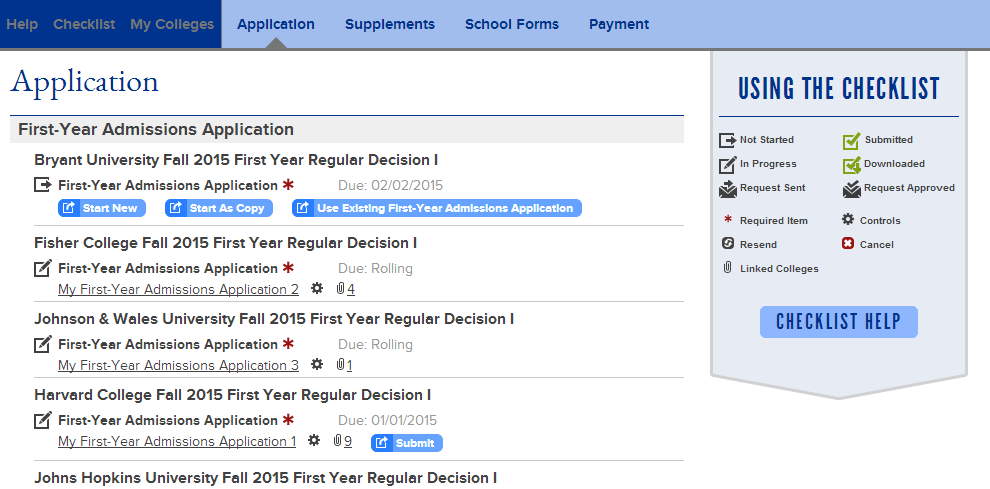Open My Colleges in top navigation

pyautogui.click(x=172, y=24)
